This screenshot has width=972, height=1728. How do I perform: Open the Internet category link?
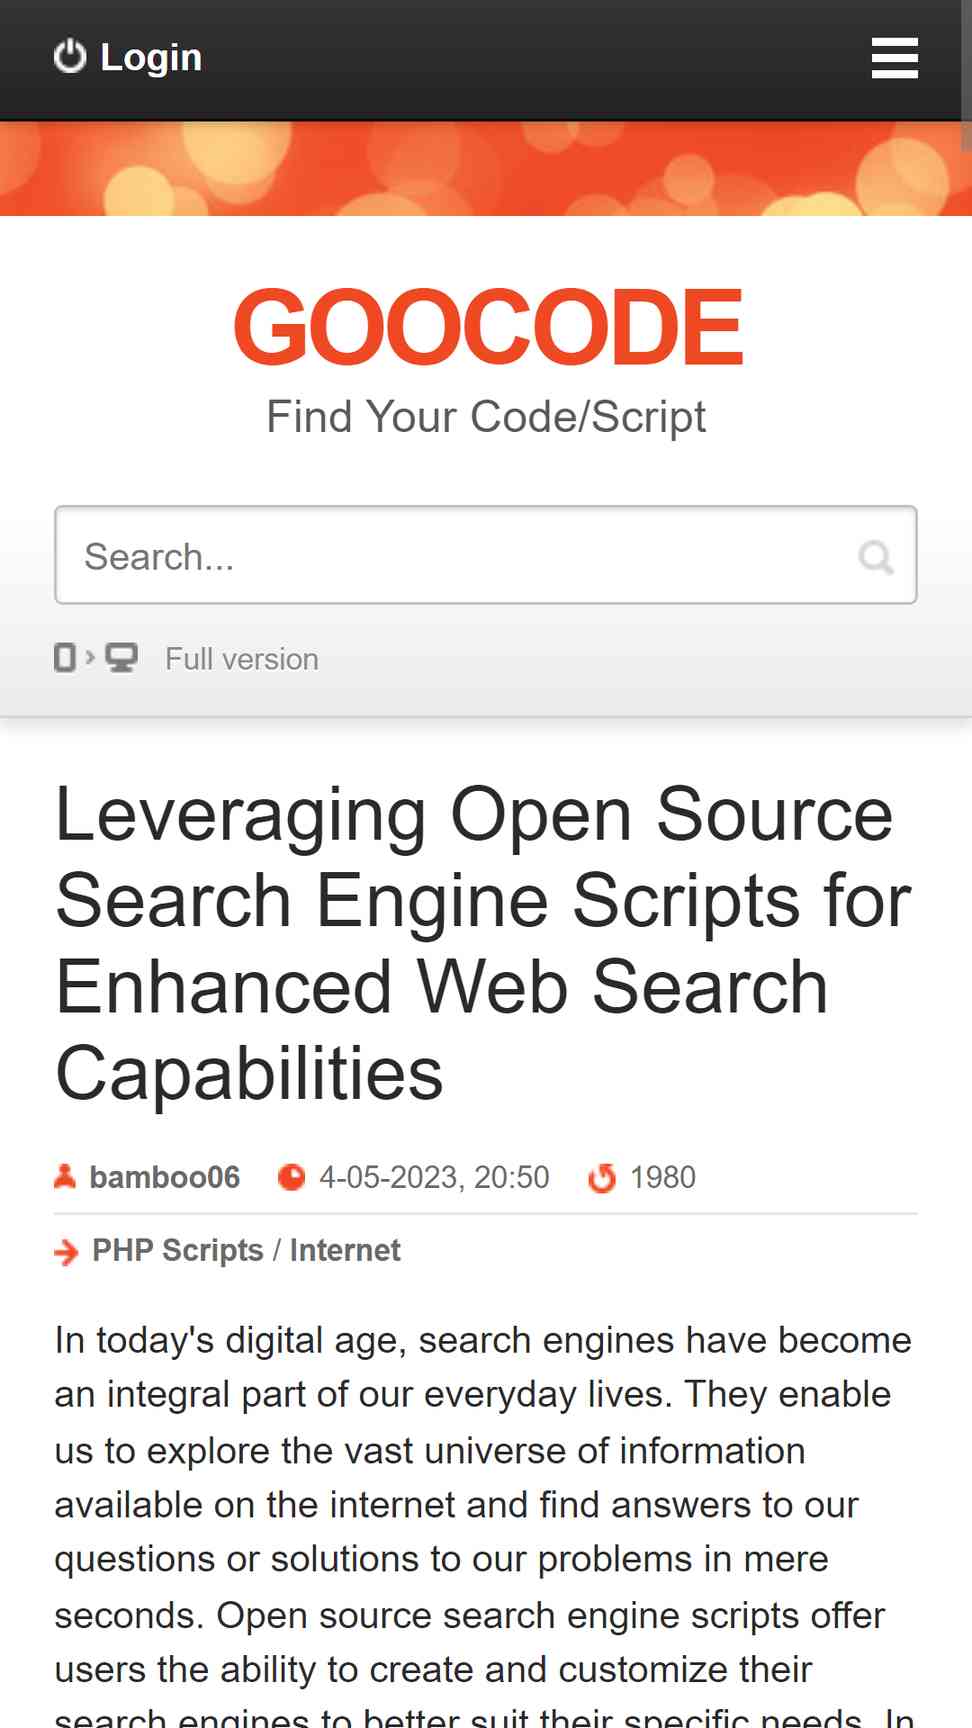pos(345,1250)
